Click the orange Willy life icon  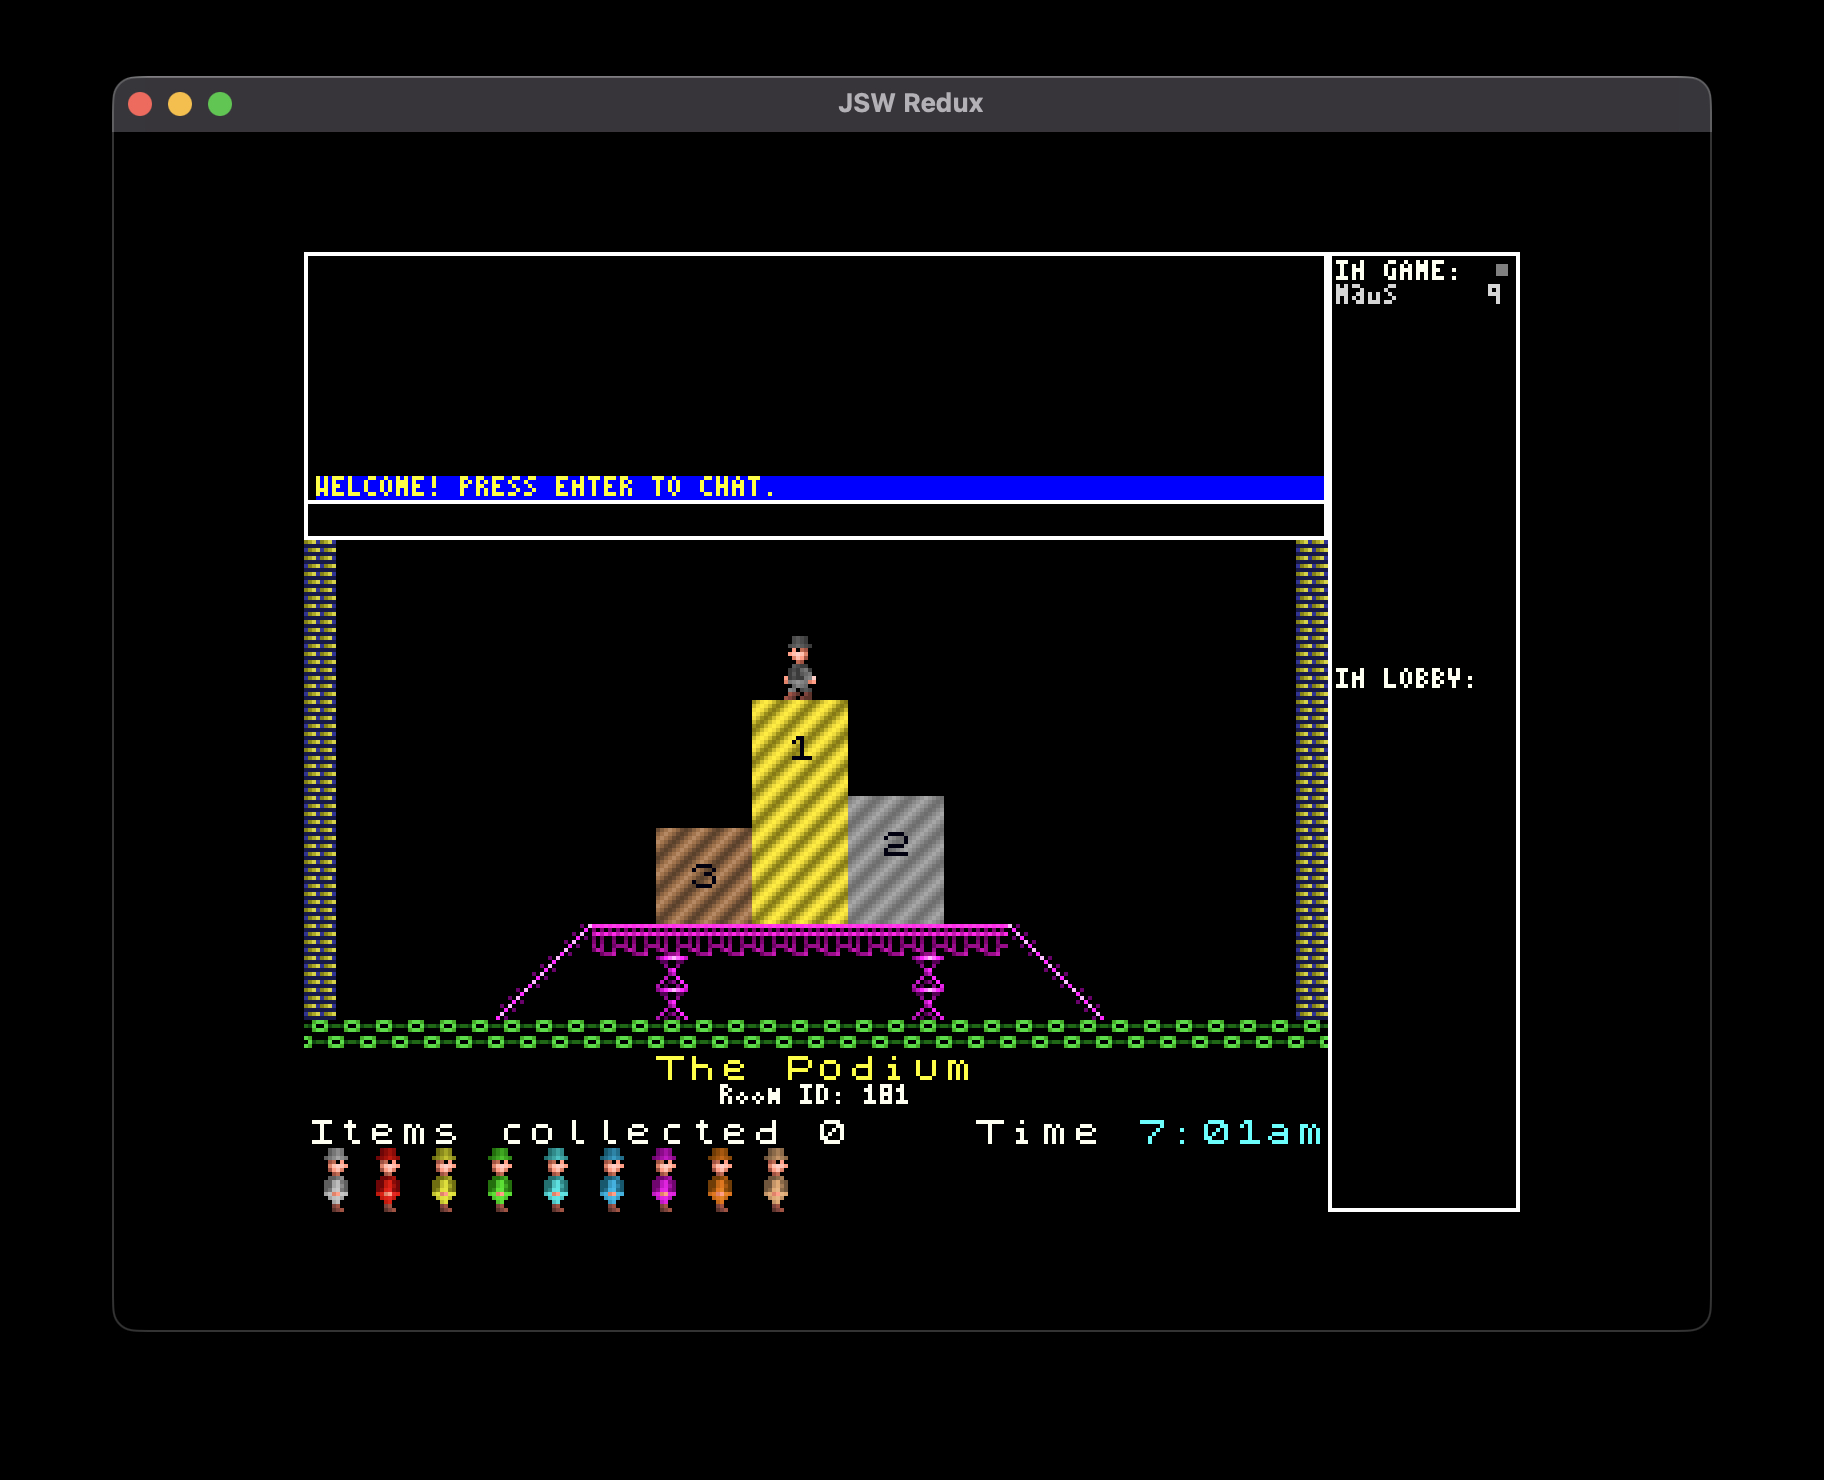(720, 1180)
